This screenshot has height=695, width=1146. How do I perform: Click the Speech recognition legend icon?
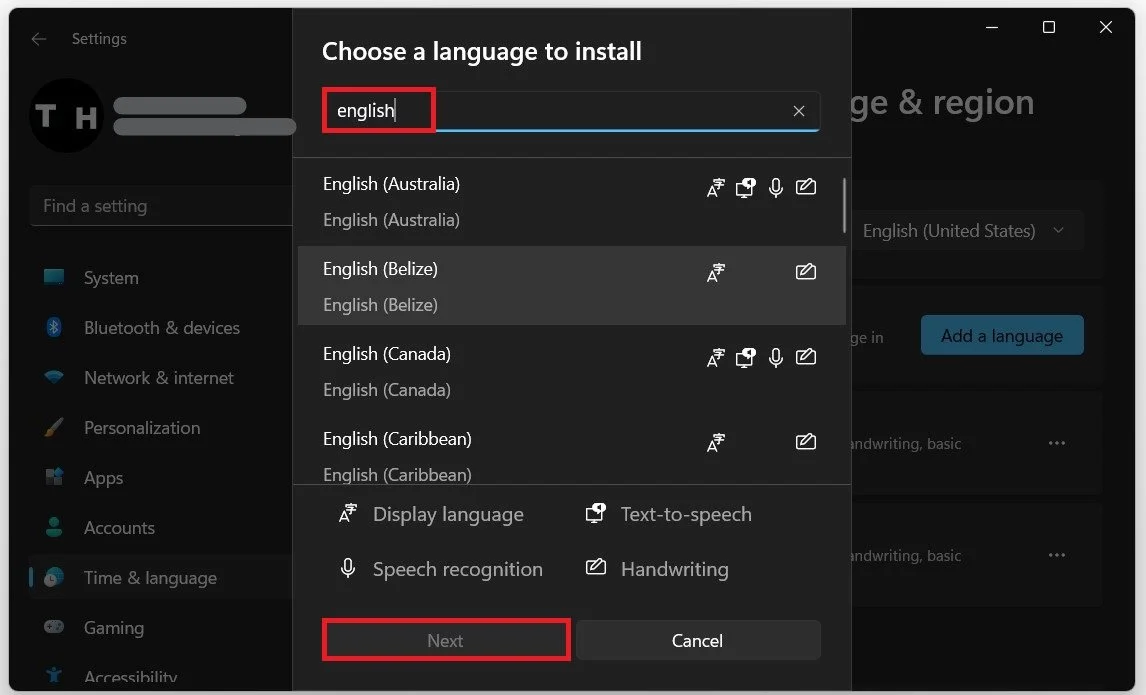pos(347,568)
